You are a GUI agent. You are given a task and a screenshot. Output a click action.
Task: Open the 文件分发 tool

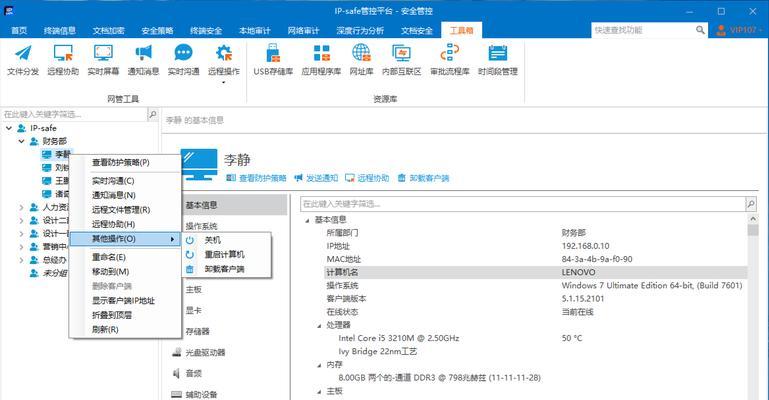point(23,60)
